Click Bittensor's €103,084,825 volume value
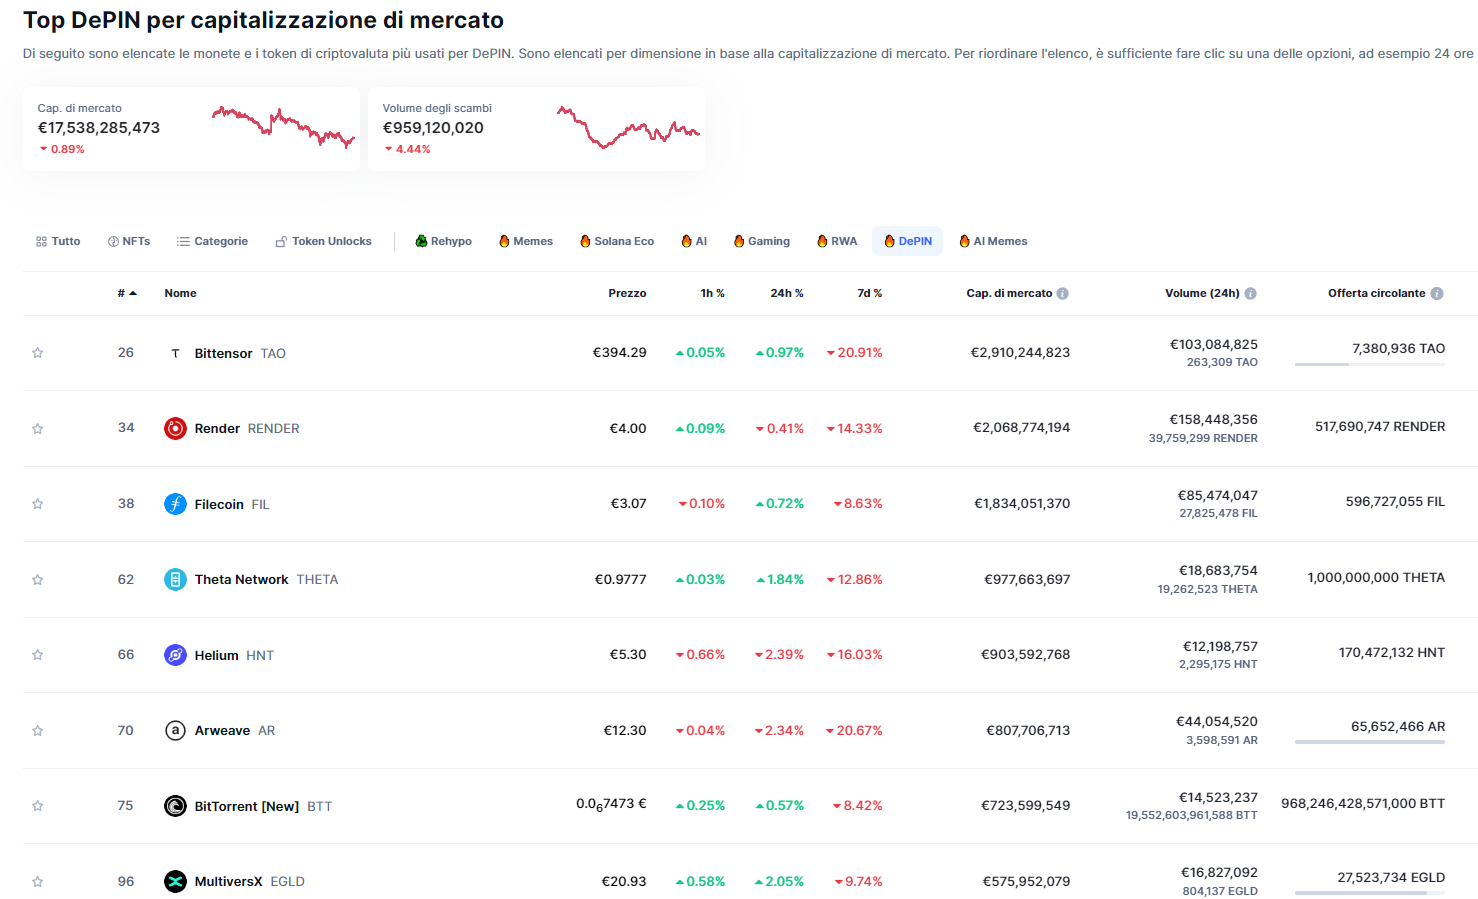The image size is (1478, 899). pyautogui.click(x=1214, y=345)
